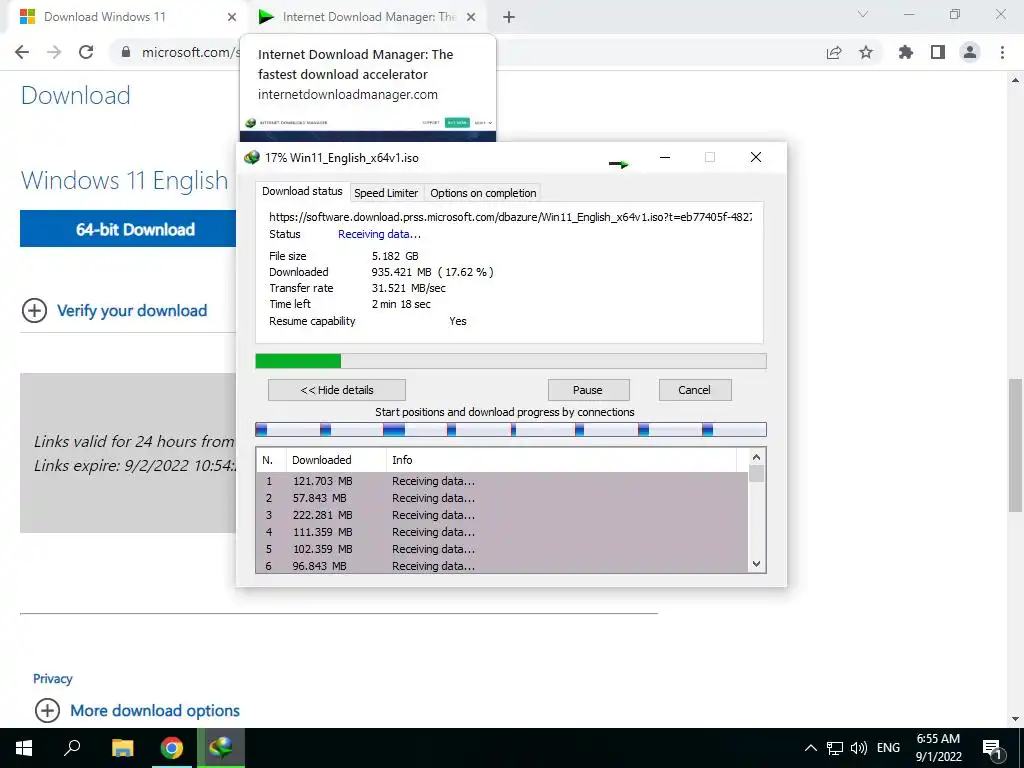Minimize the IDM download dialog

665,157
